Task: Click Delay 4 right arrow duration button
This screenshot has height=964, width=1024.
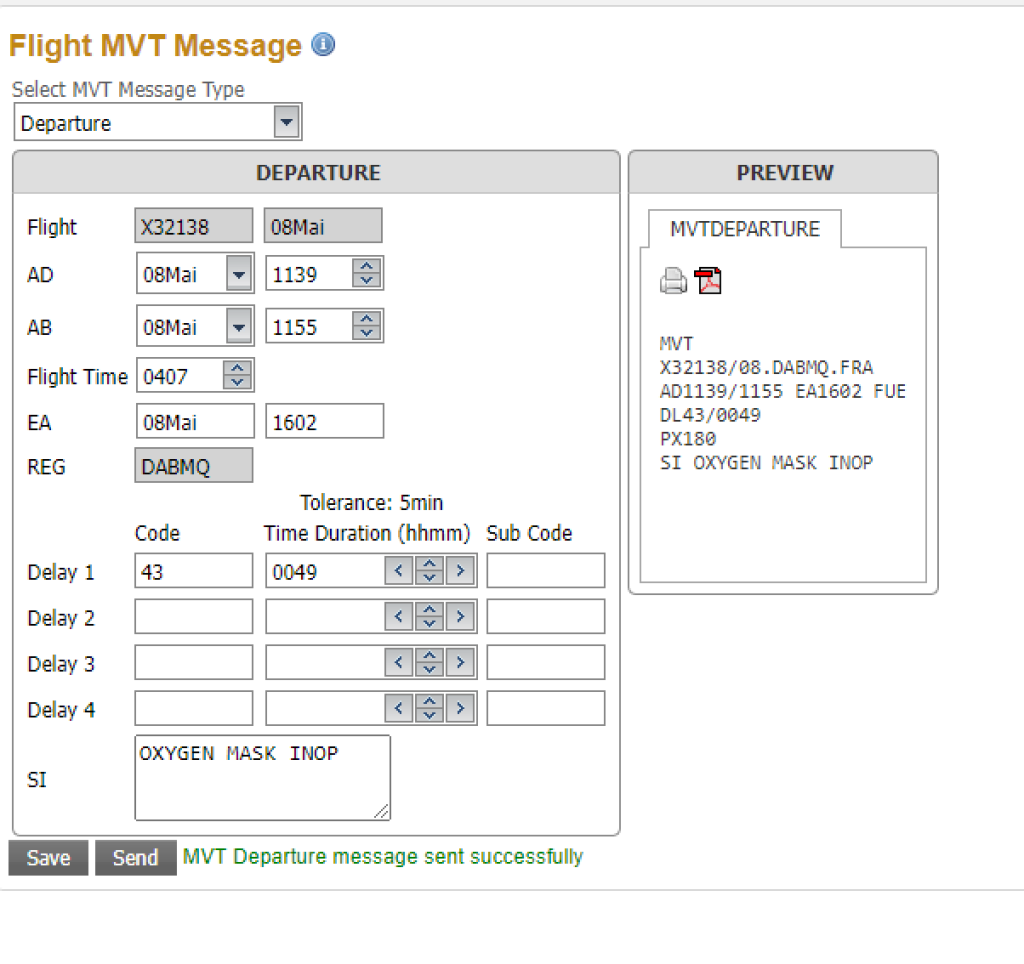Action: [460, 709]
